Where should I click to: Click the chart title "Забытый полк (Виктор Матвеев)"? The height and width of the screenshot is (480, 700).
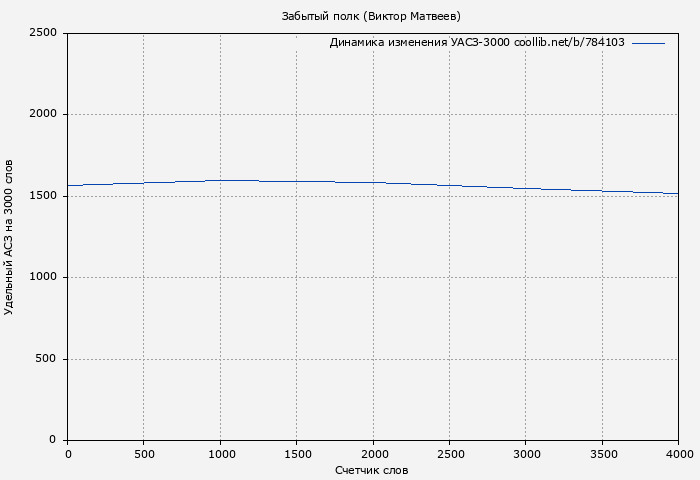coord(371,16)
